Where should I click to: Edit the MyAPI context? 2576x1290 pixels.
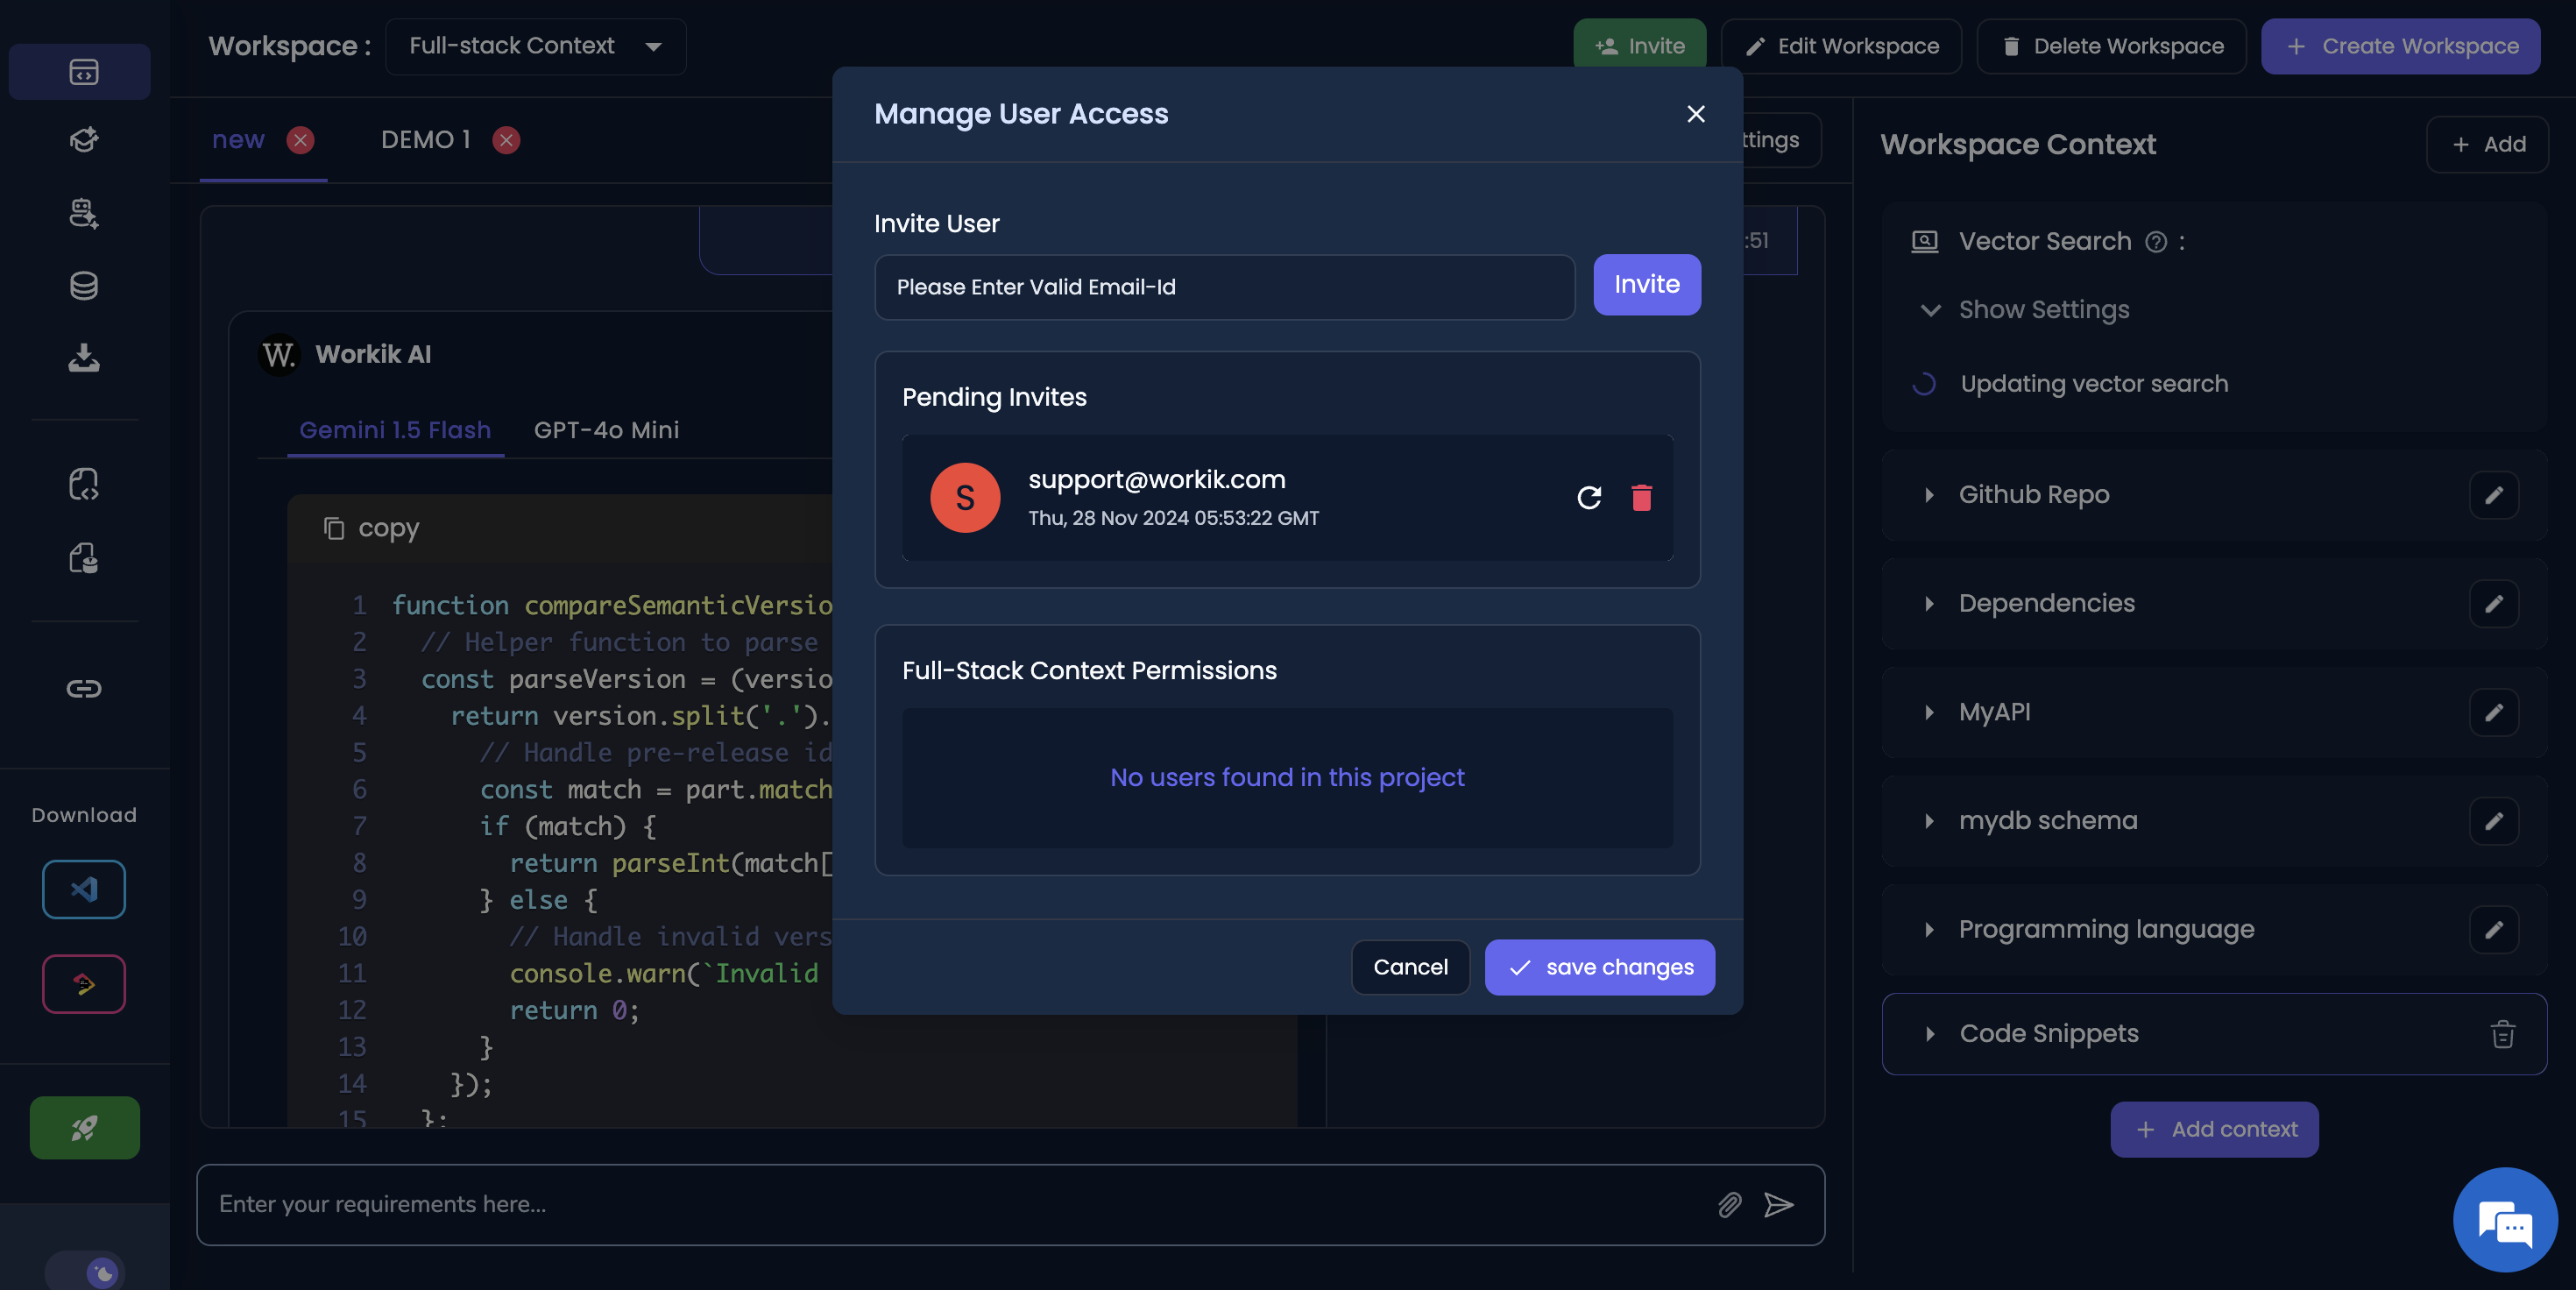(2493, 712)
